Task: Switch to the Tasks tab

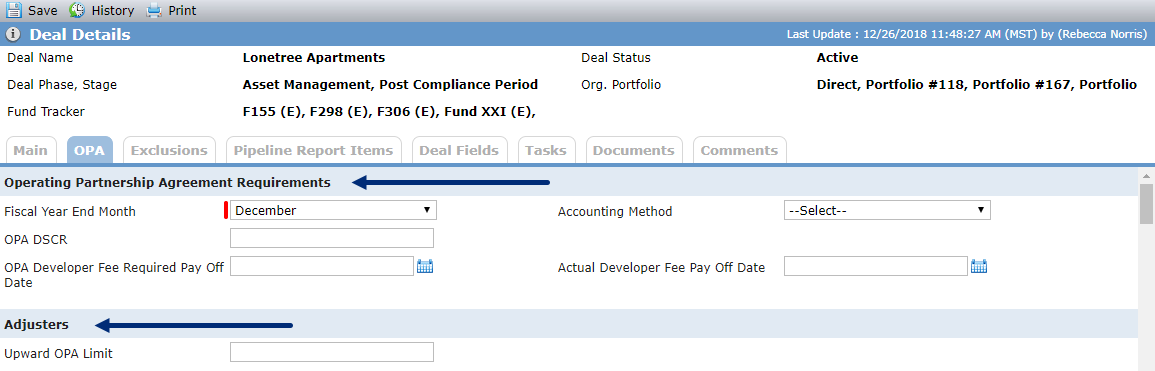Action: [x=547, y=150]
